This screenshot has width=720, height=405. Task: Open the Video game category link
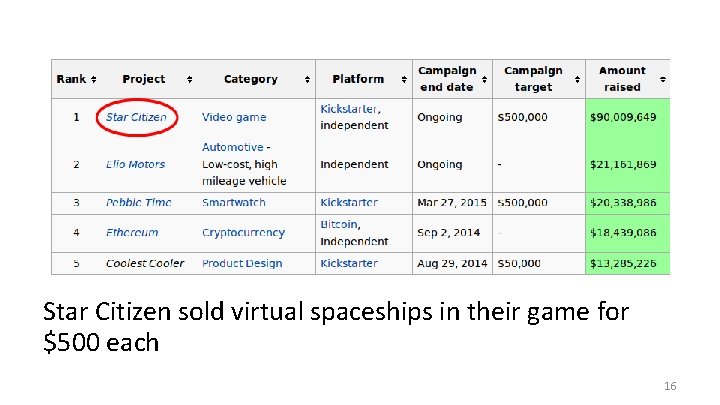233,117
